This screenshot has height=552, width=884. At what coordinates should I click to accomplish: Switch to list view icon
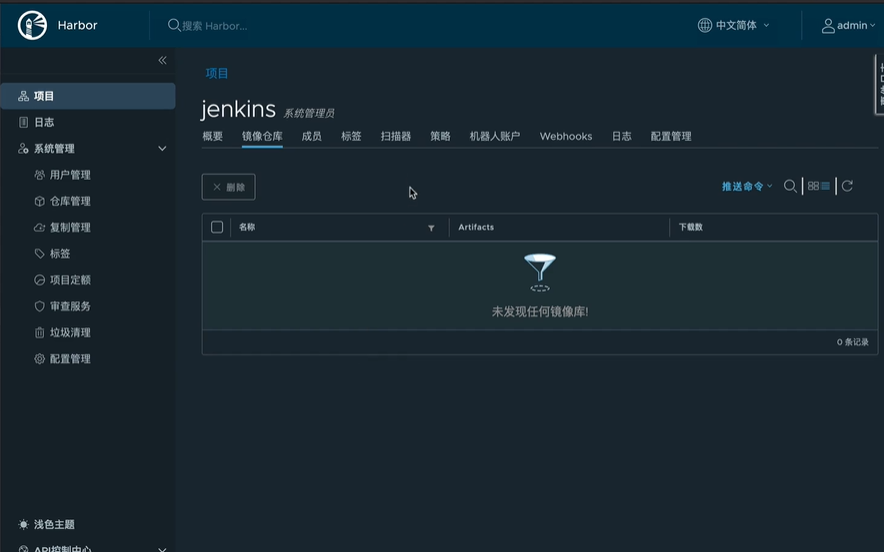tap(825, 186)
